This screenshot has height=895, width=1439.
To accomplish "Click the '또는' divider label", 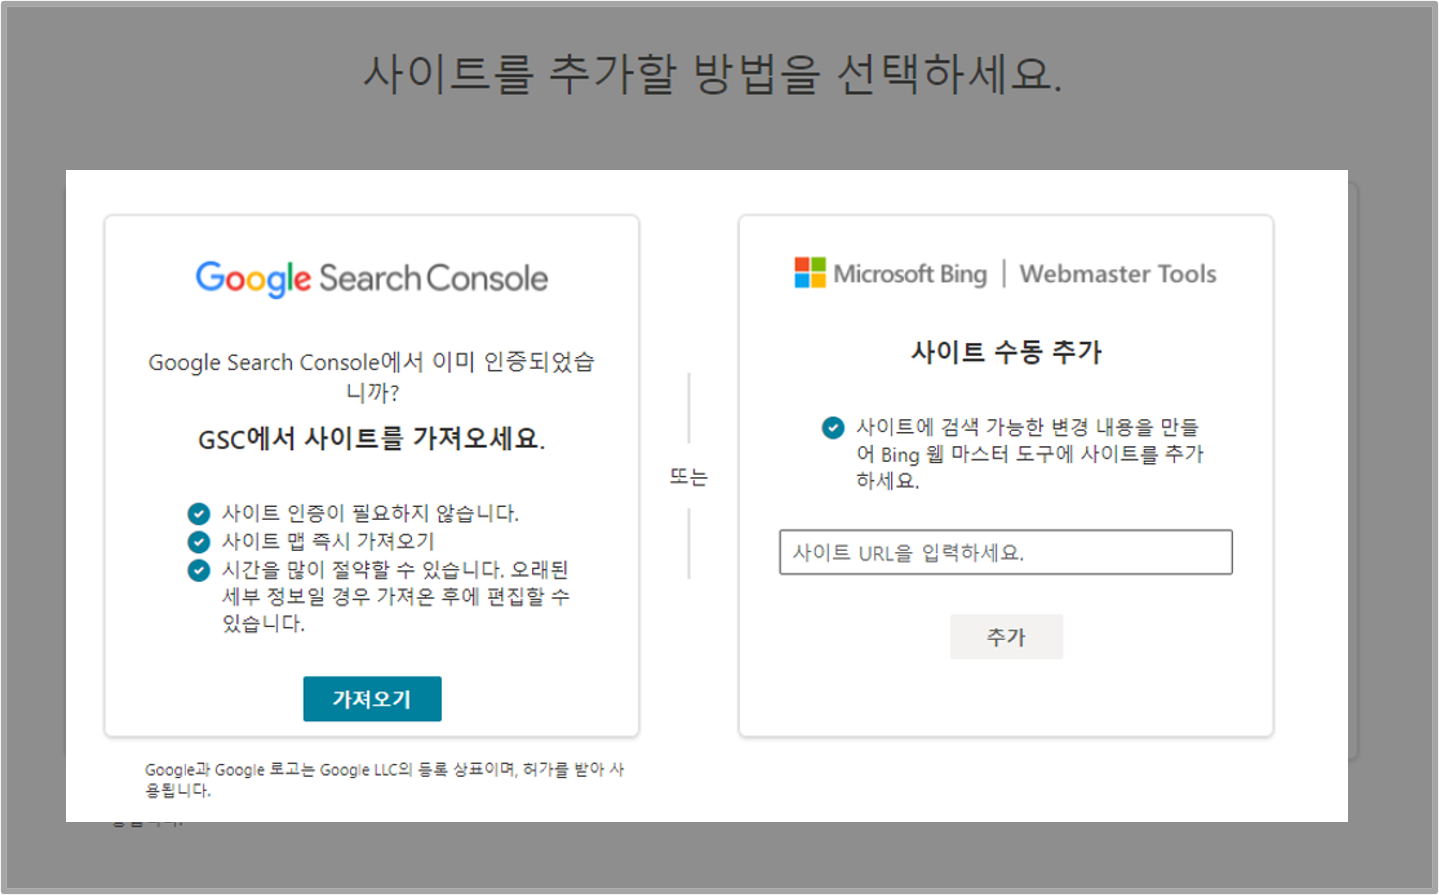I will 690,476.
